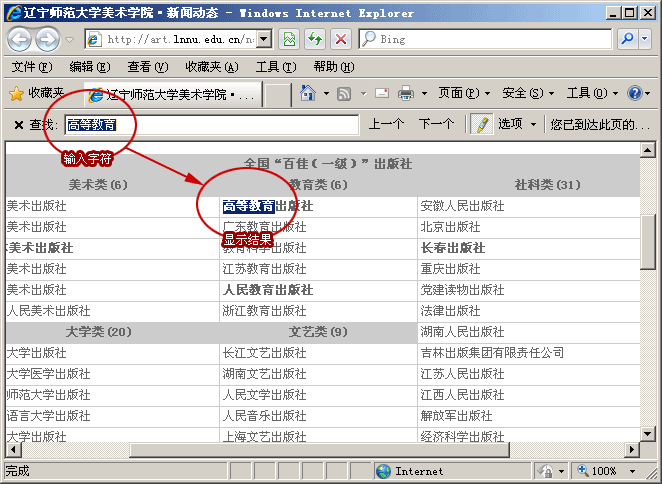Click the Read Mail envelope icon

point(382,93)
